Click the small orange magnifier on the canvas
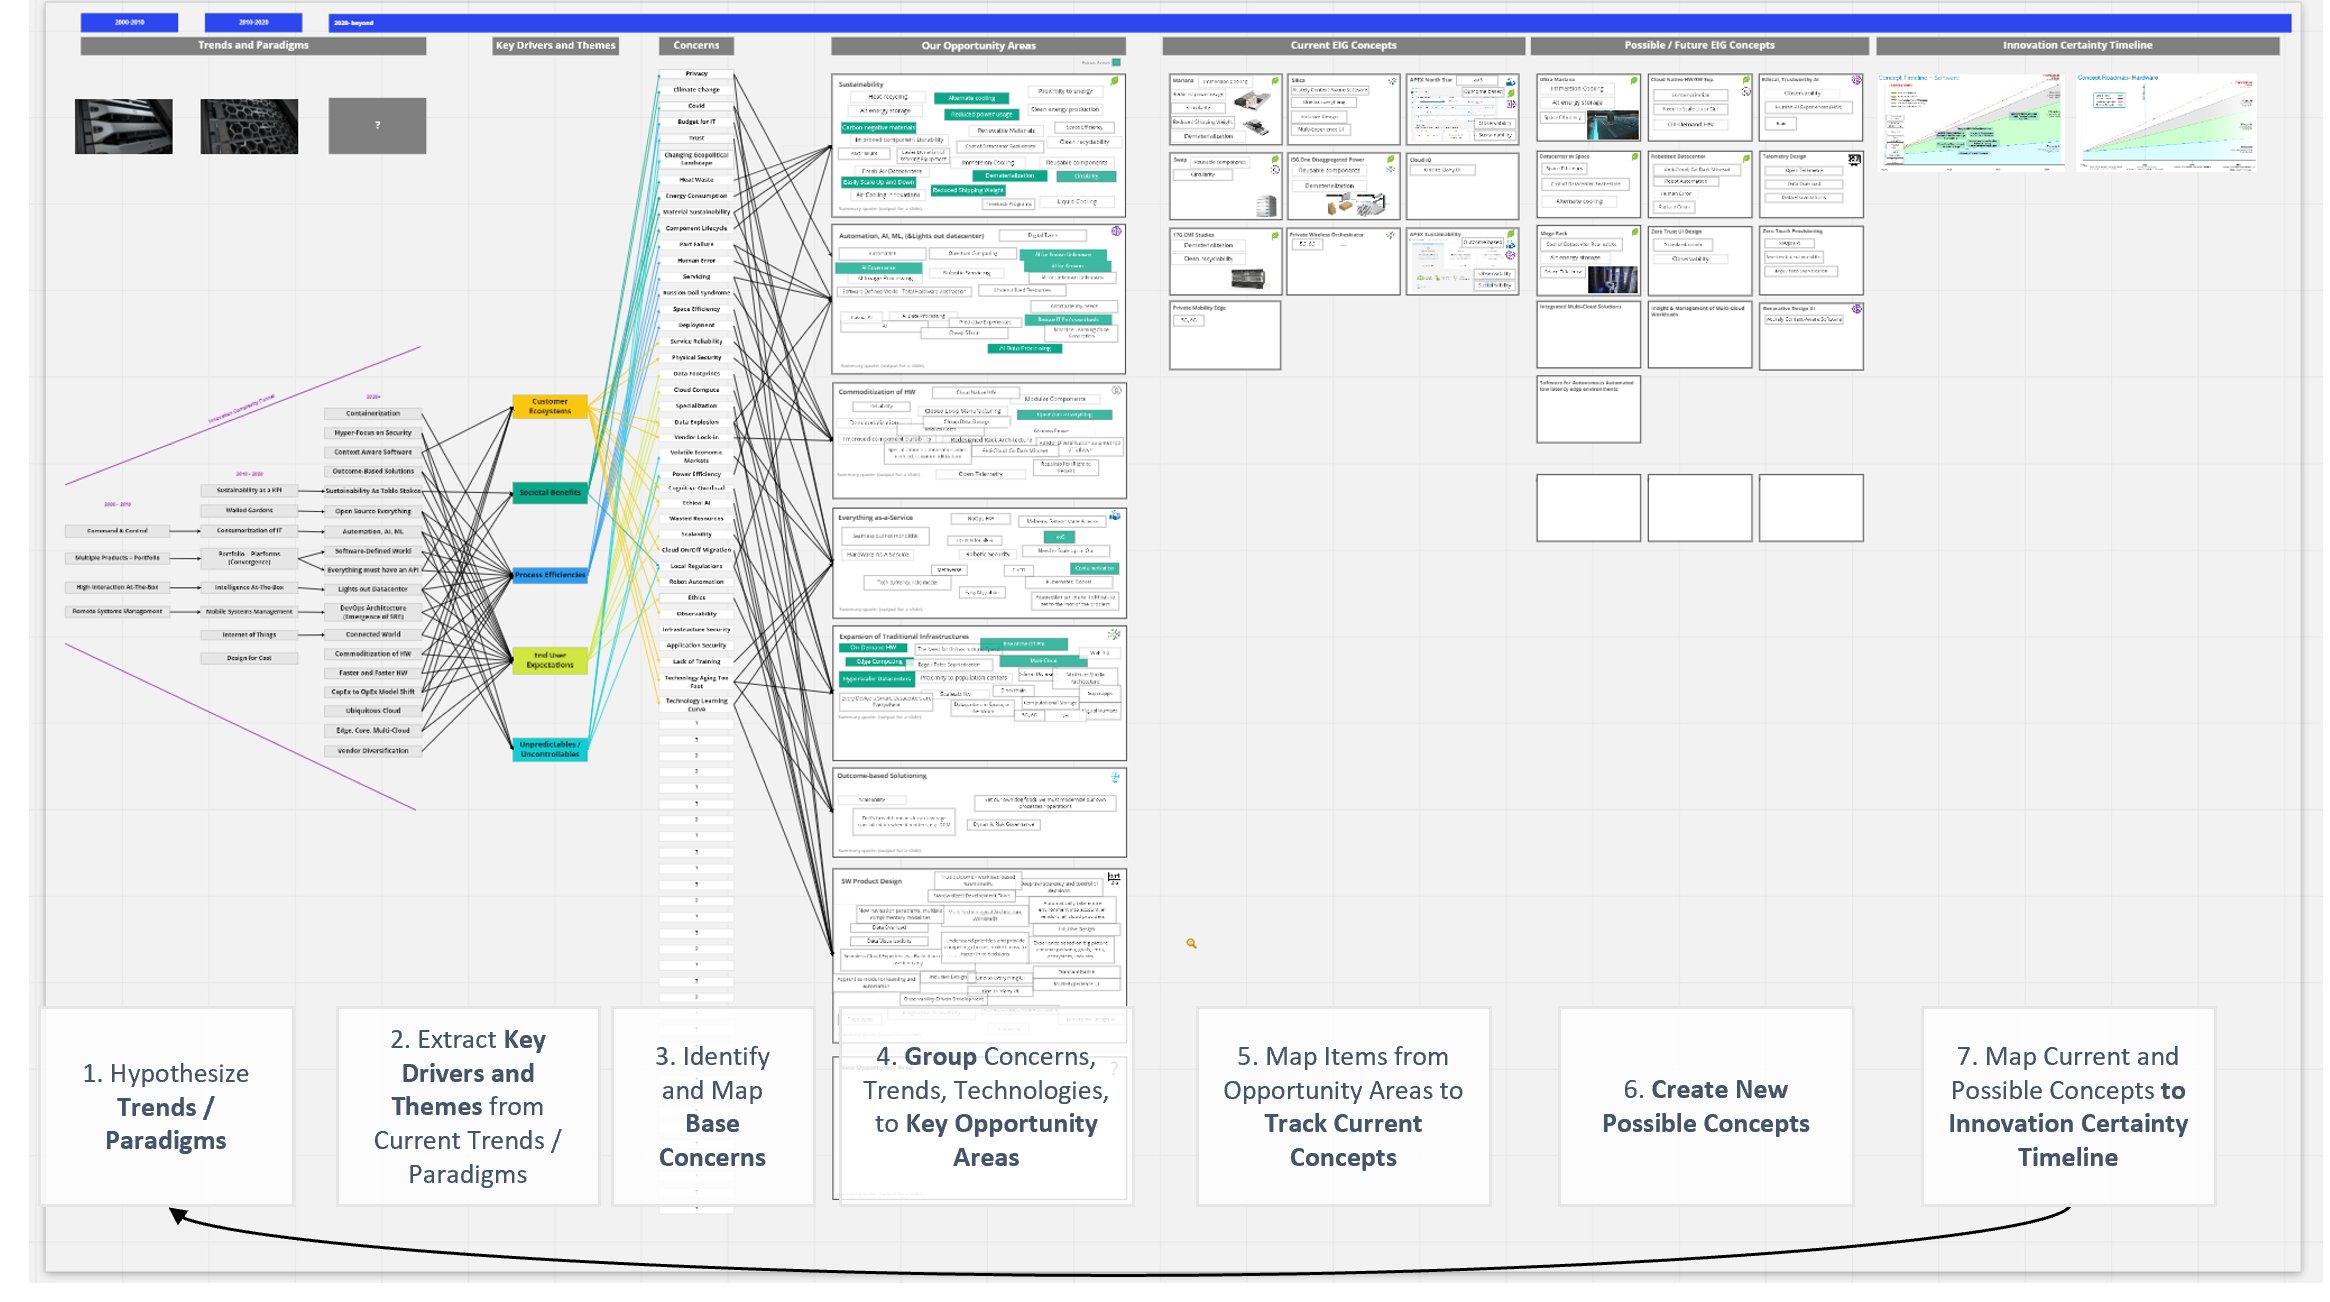The image size is (2330, 1302). (x=1190, y=944)
